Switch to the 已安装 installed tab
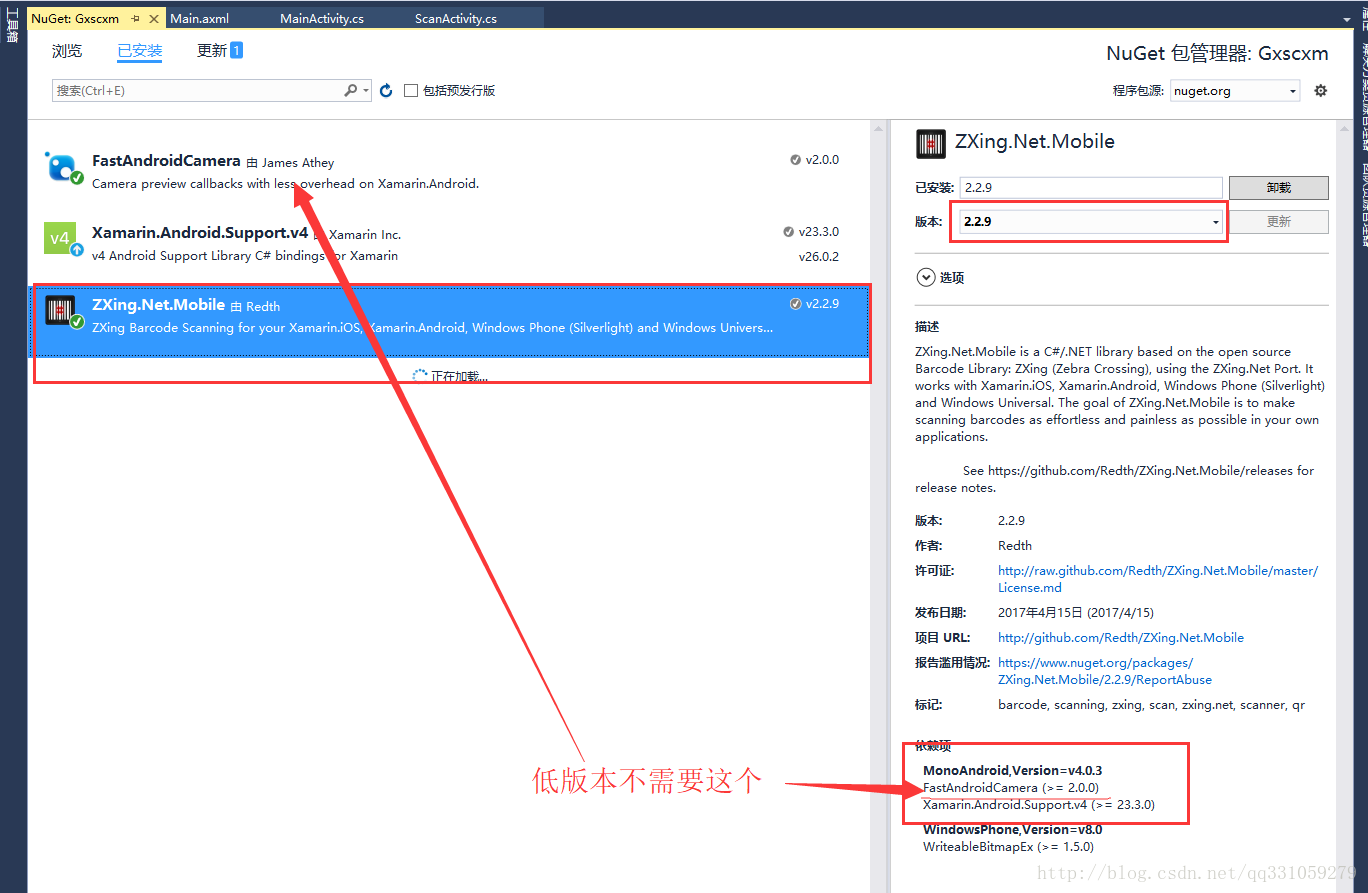Screen dimensions: 1368x893 (140, 51)
